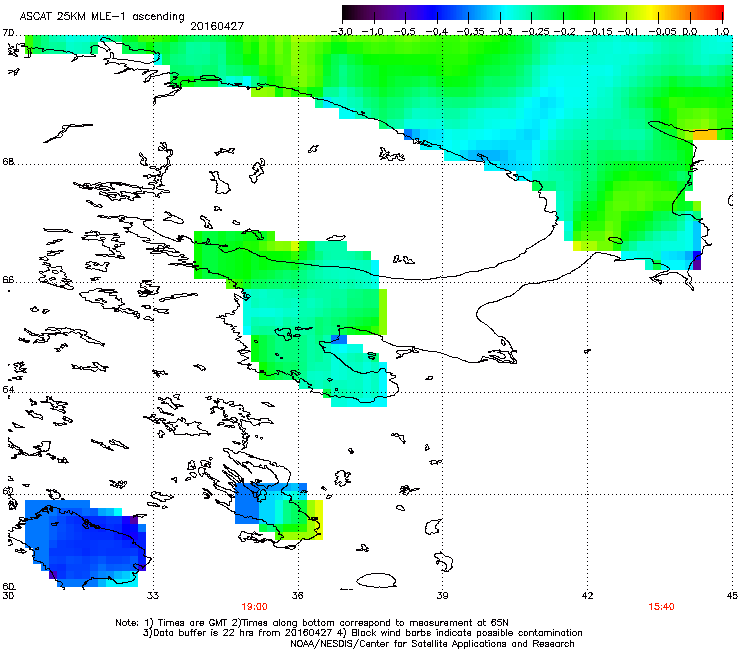Click the '42' longitude axis label
This screenshot has height=650, width=740.
(587, 596)
